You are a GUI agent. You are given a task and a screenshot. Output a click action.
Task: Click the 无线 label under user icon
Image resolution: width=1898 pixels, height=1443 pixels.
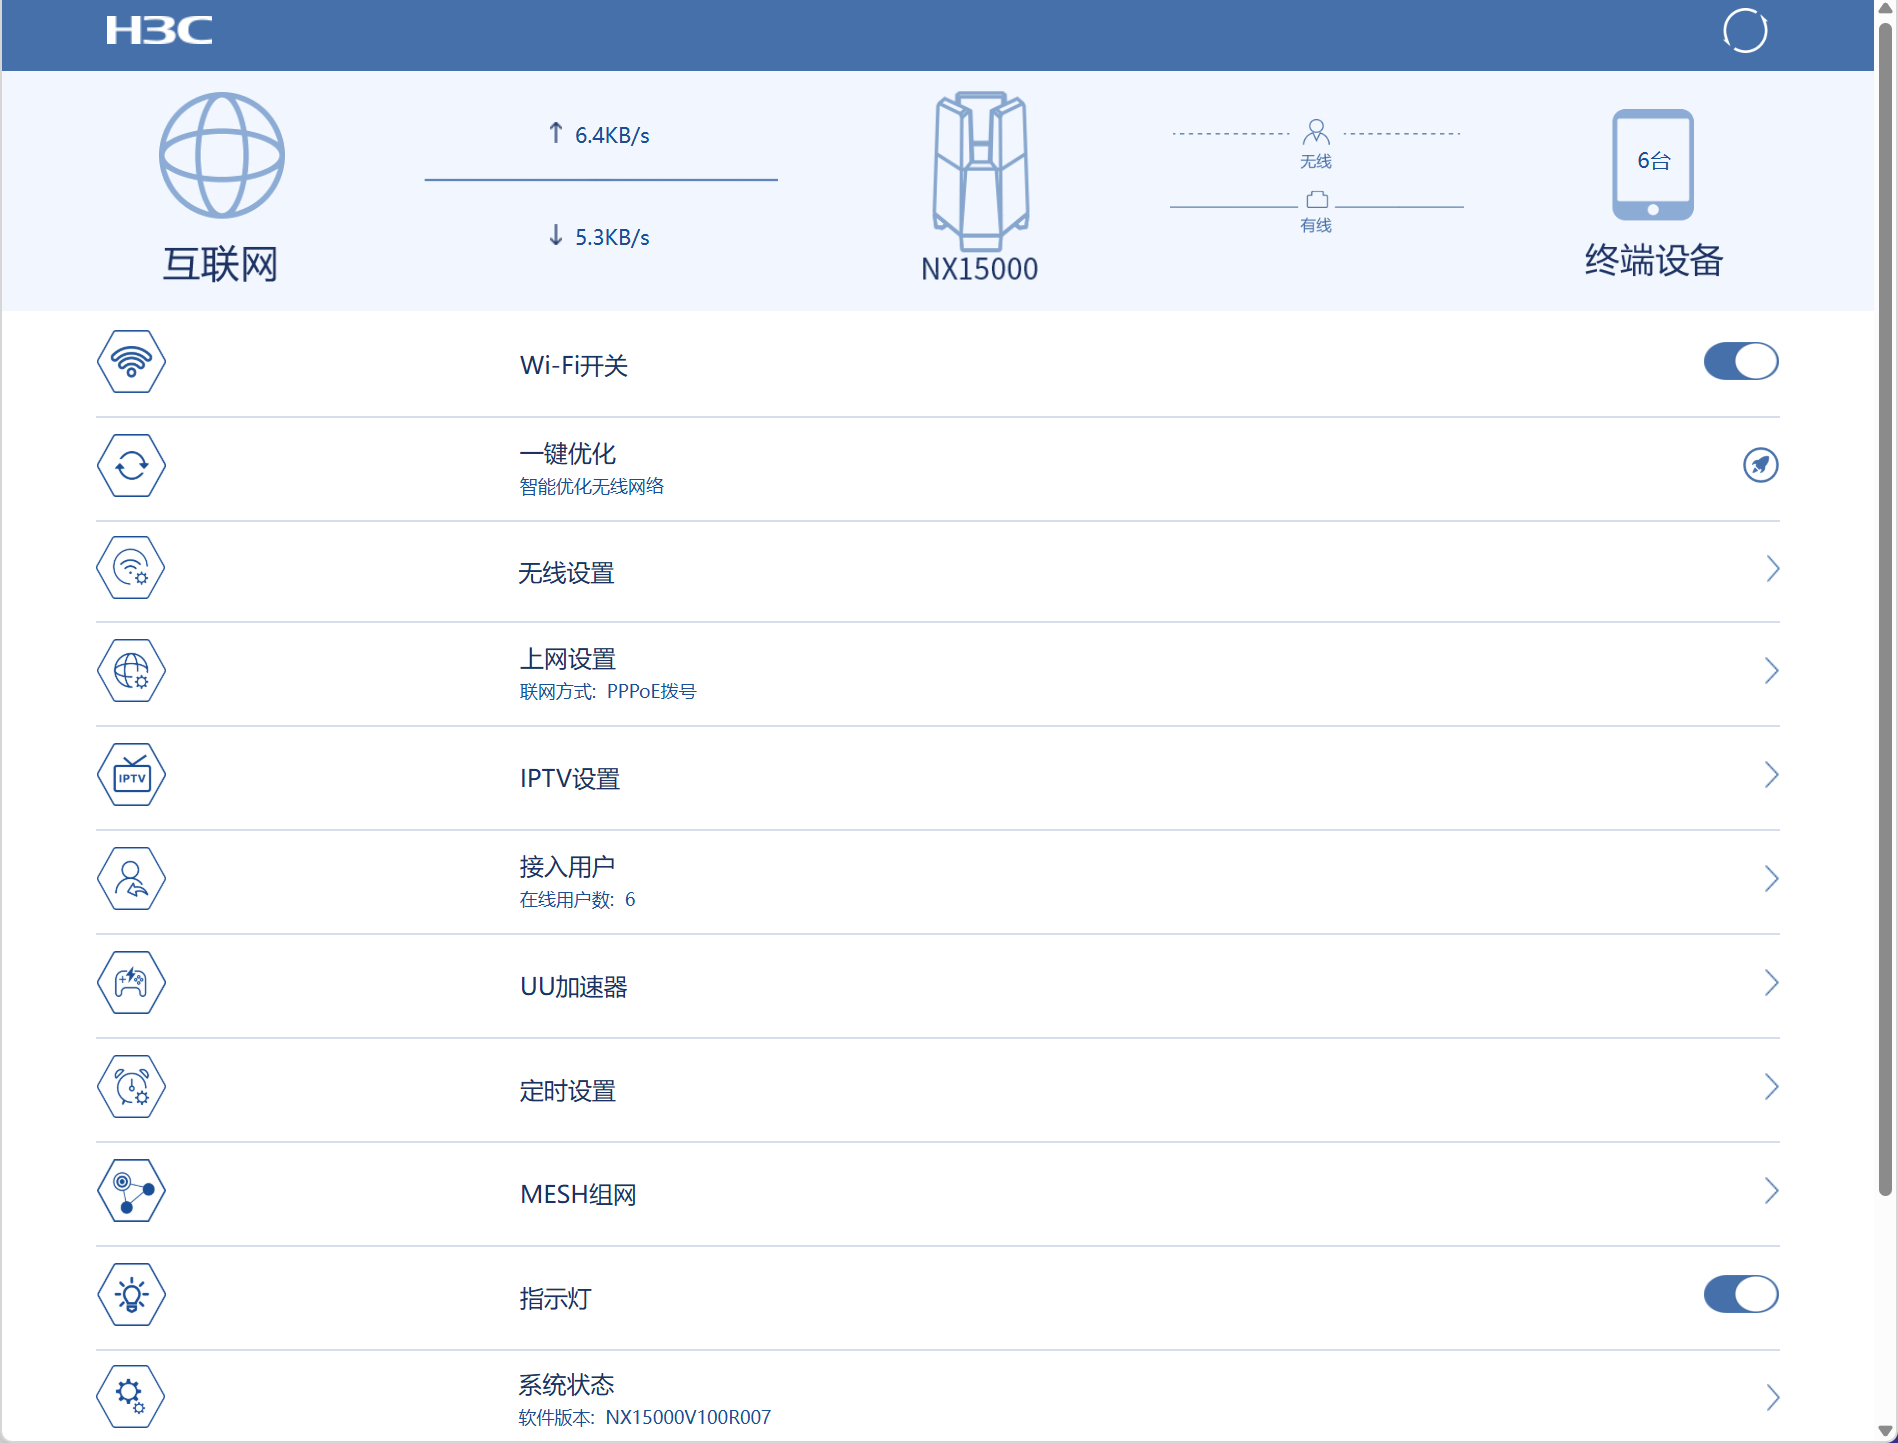[x=1316, y=161]
